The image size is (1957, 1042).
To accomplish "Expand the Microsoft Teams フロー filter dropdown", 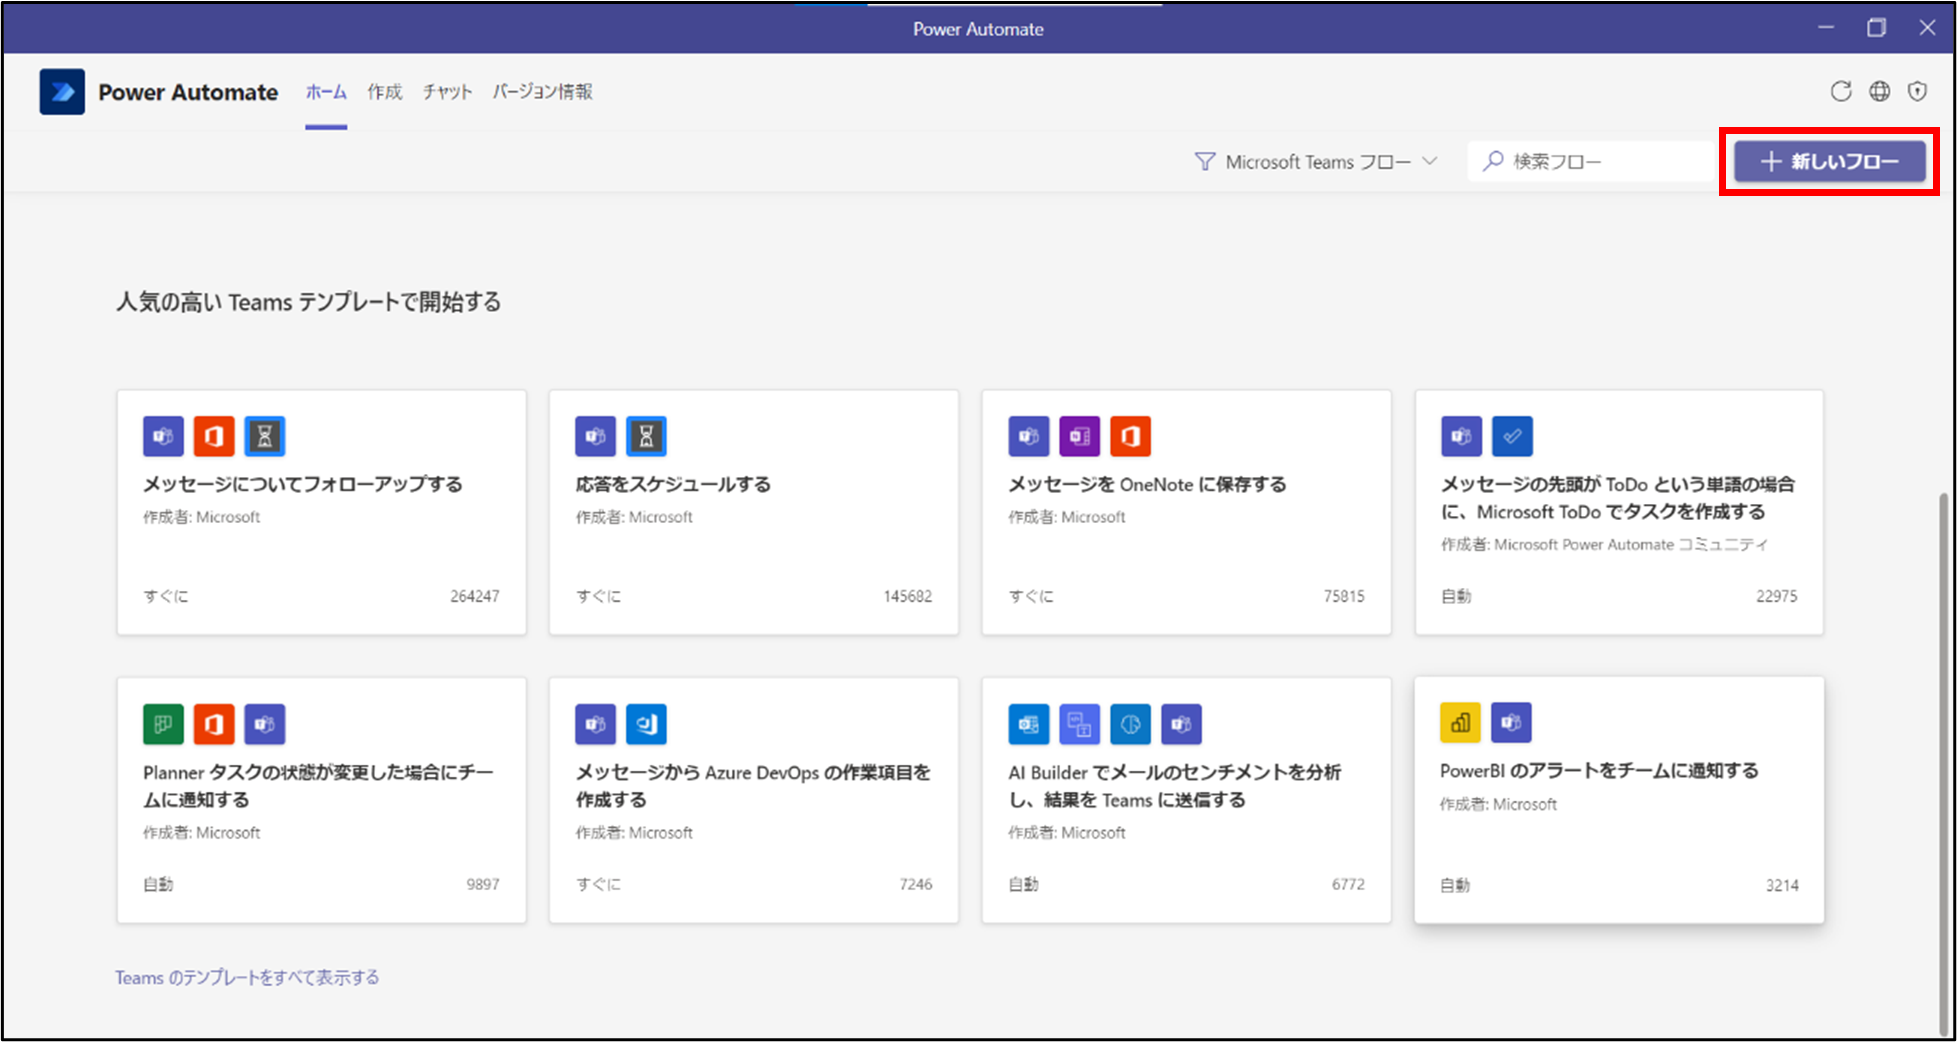I will [1316, 161].
